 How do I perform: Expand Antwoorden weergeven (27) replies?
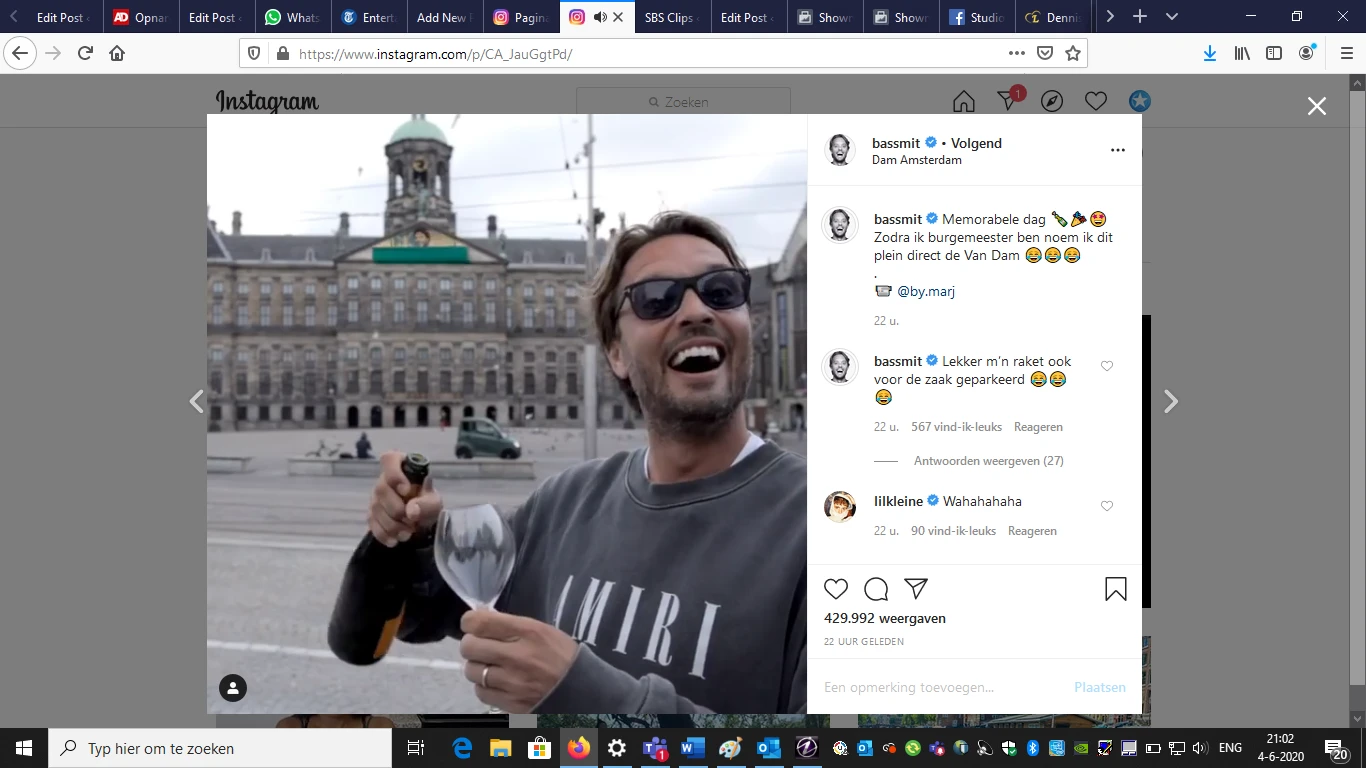[988, 461]
